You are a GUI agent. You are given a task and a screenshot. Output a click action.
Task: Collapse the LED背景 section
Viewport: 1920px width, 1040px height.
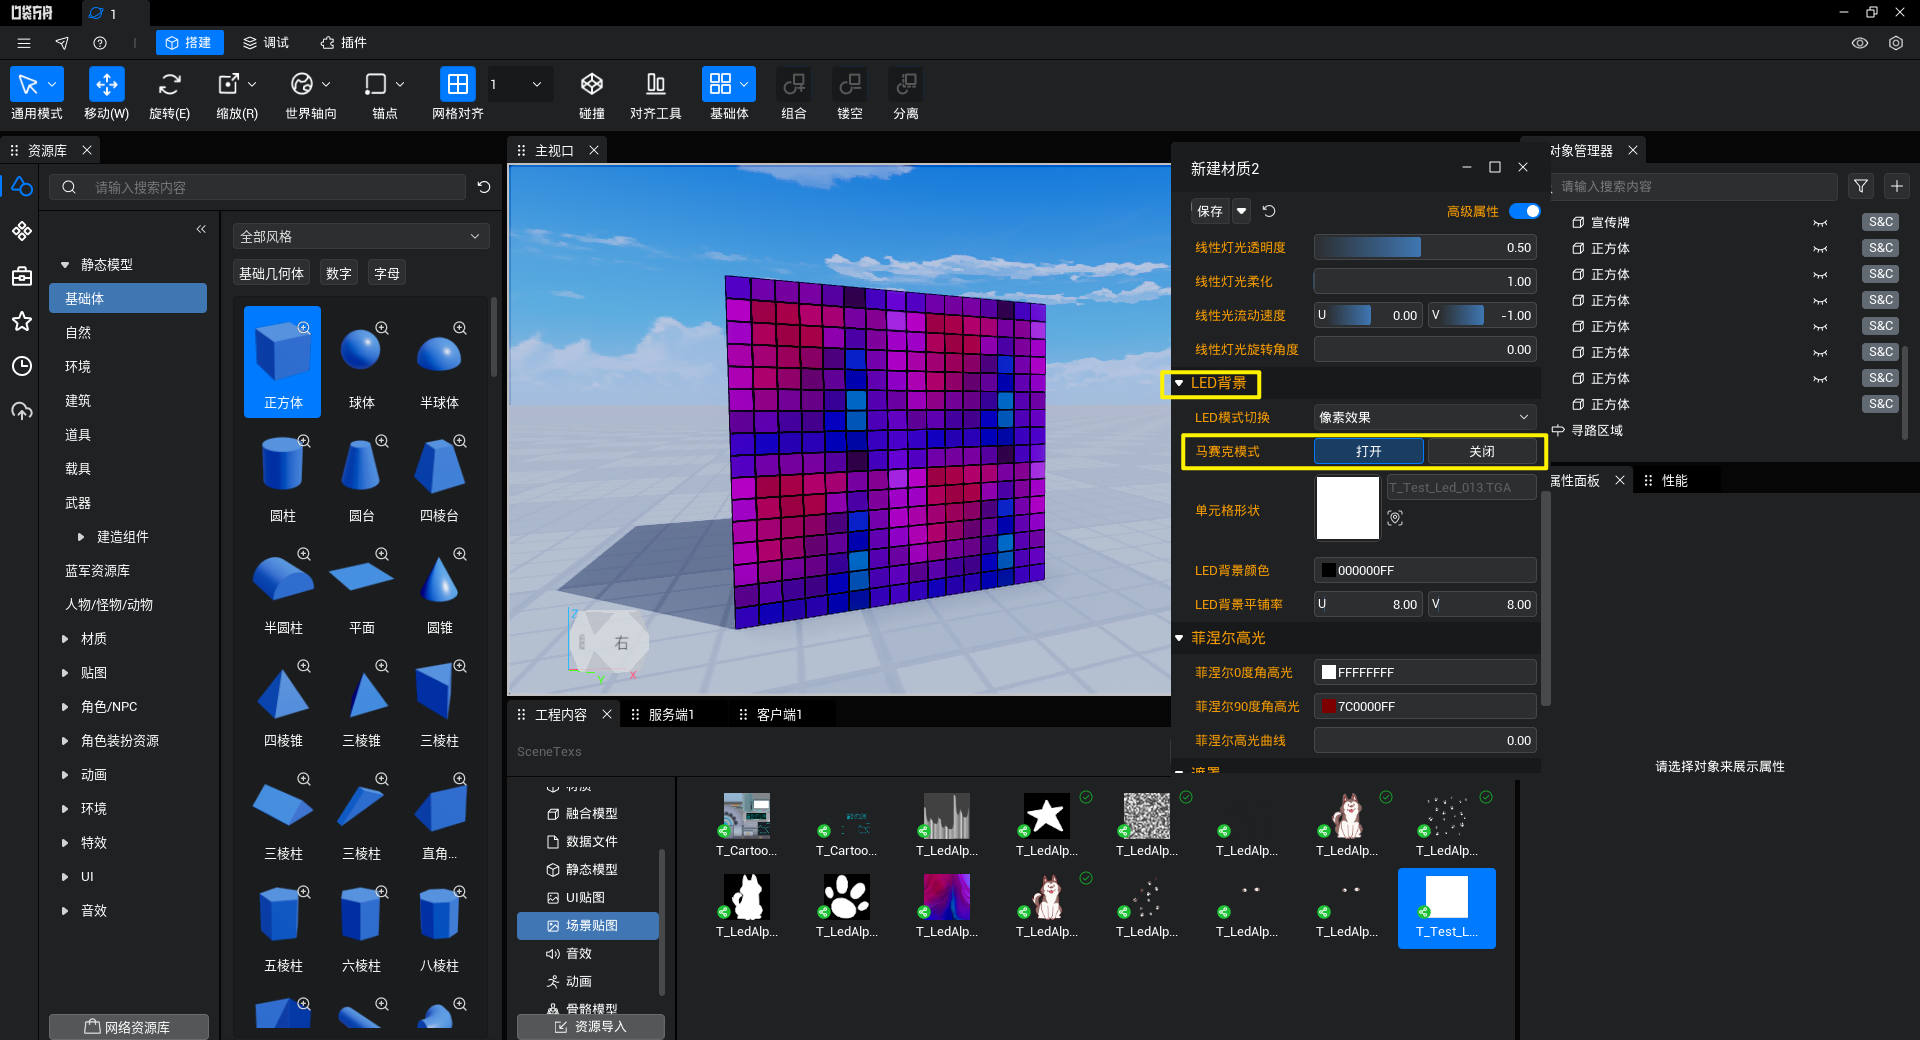[x=1179, y=383]
